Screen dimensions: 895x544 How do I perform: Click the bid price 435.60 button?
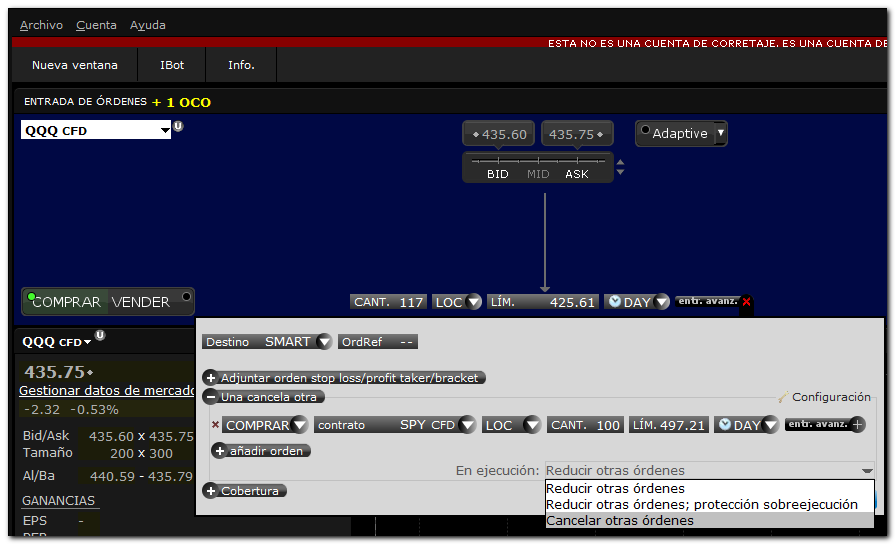[x=498, y=135]
